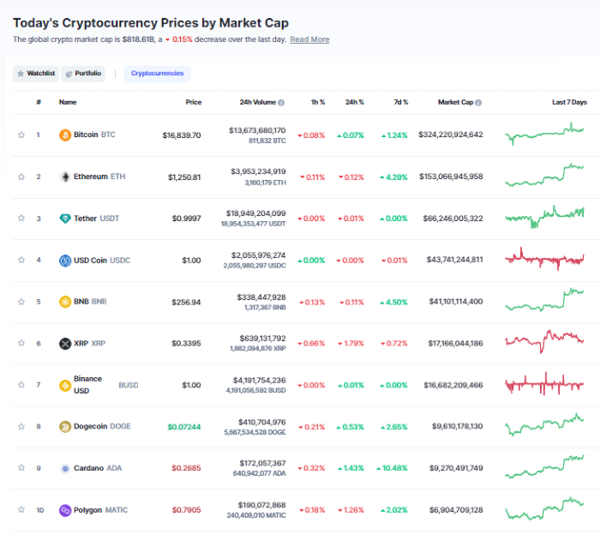
Task: Sort by the Name column header
Action: point(68,102)
